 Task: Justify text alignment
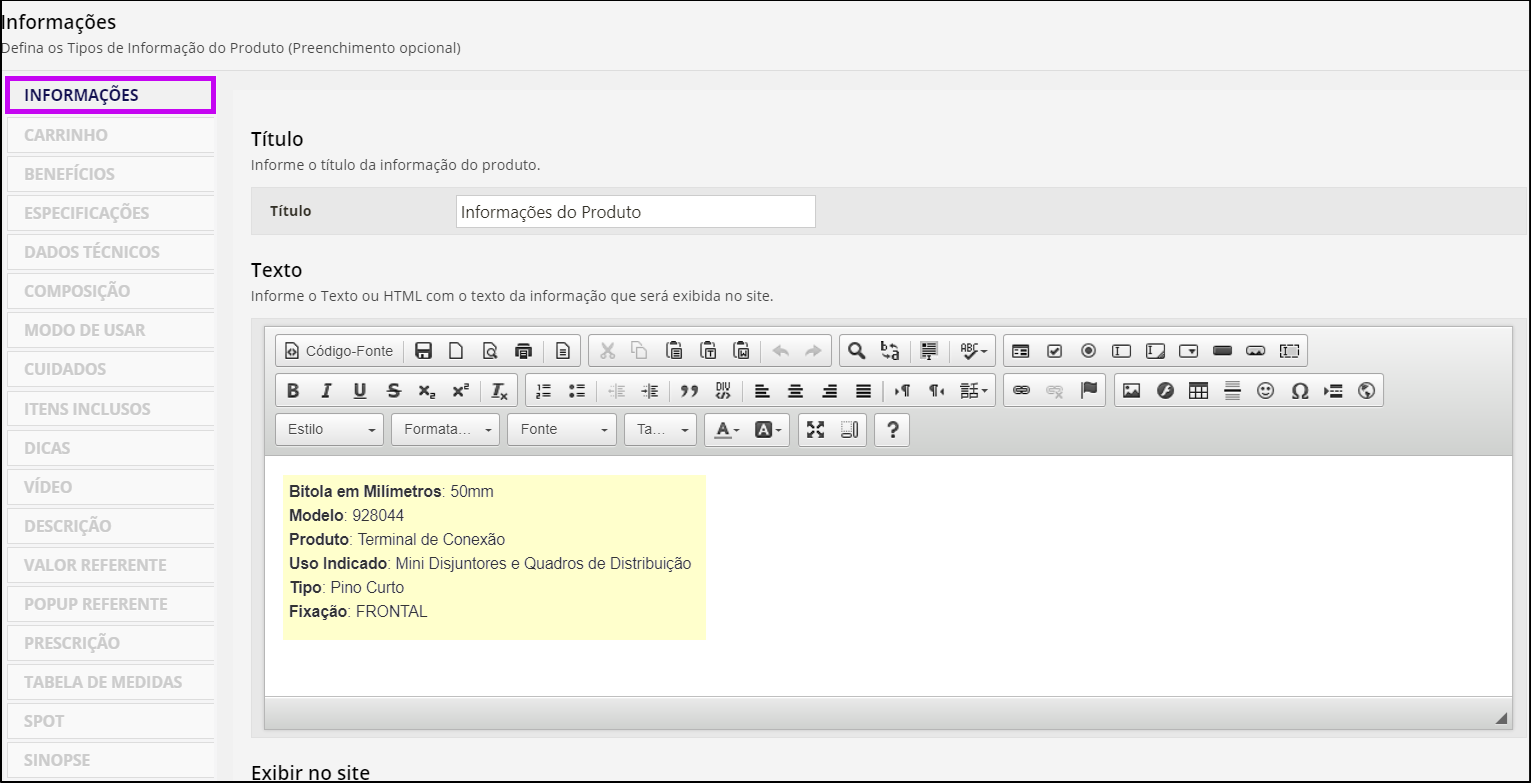coord(863,391)
